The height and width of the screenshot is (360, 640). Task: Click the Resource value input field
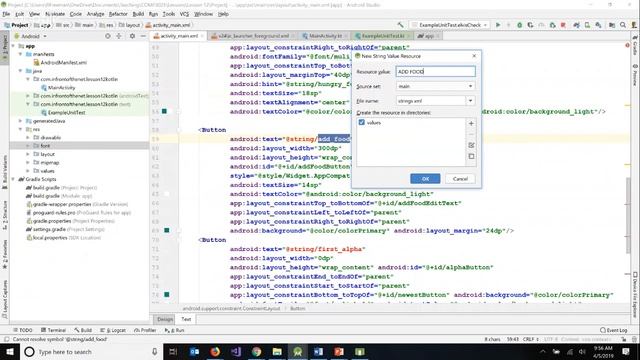tap(435, 71)
